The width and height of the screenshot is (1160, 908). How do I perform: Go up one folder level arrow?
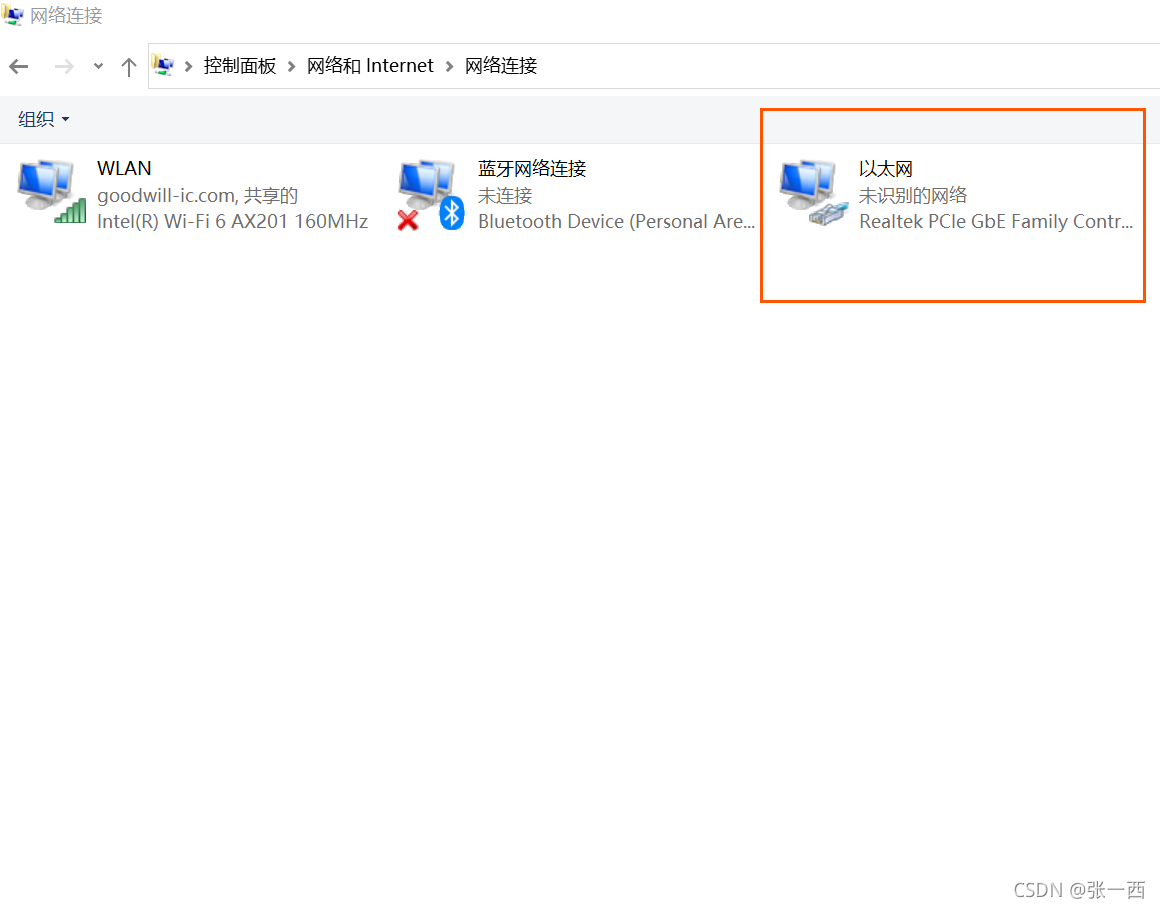pyautogui.click(x=129, y=67)
